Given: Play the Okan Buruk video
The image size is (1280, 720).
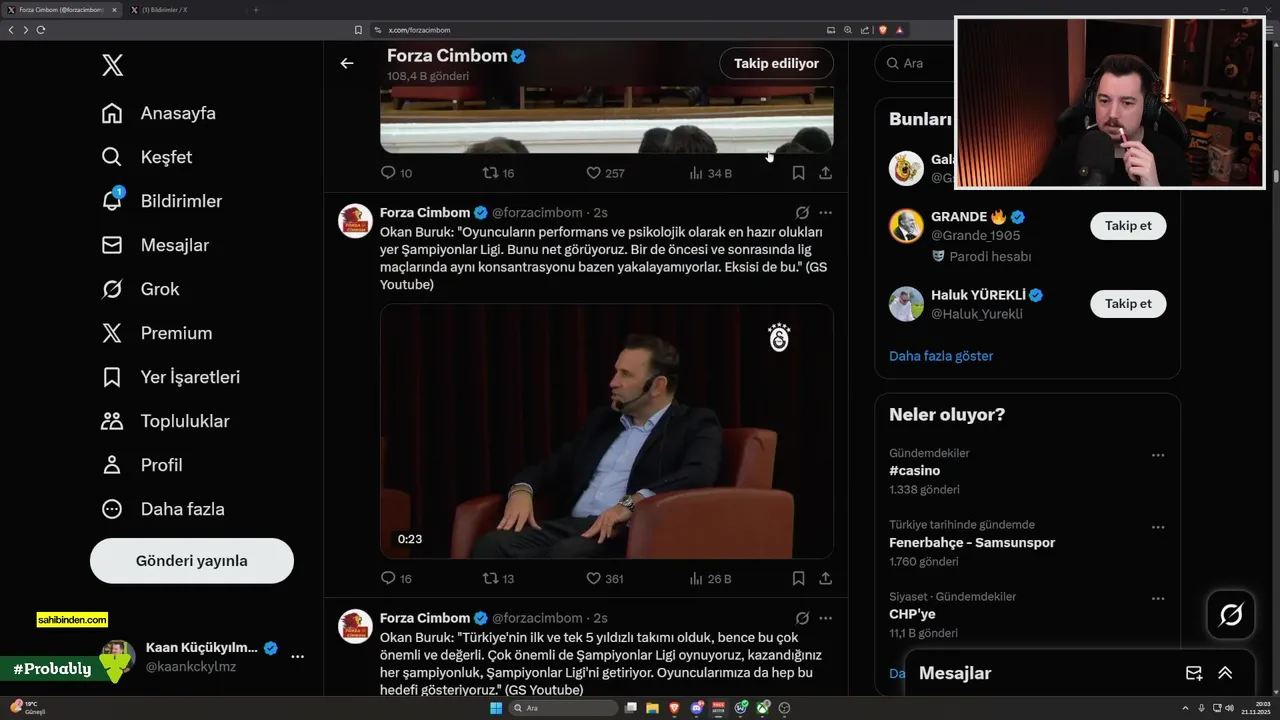Looking at the screenshot, I should tap(606, 431).
